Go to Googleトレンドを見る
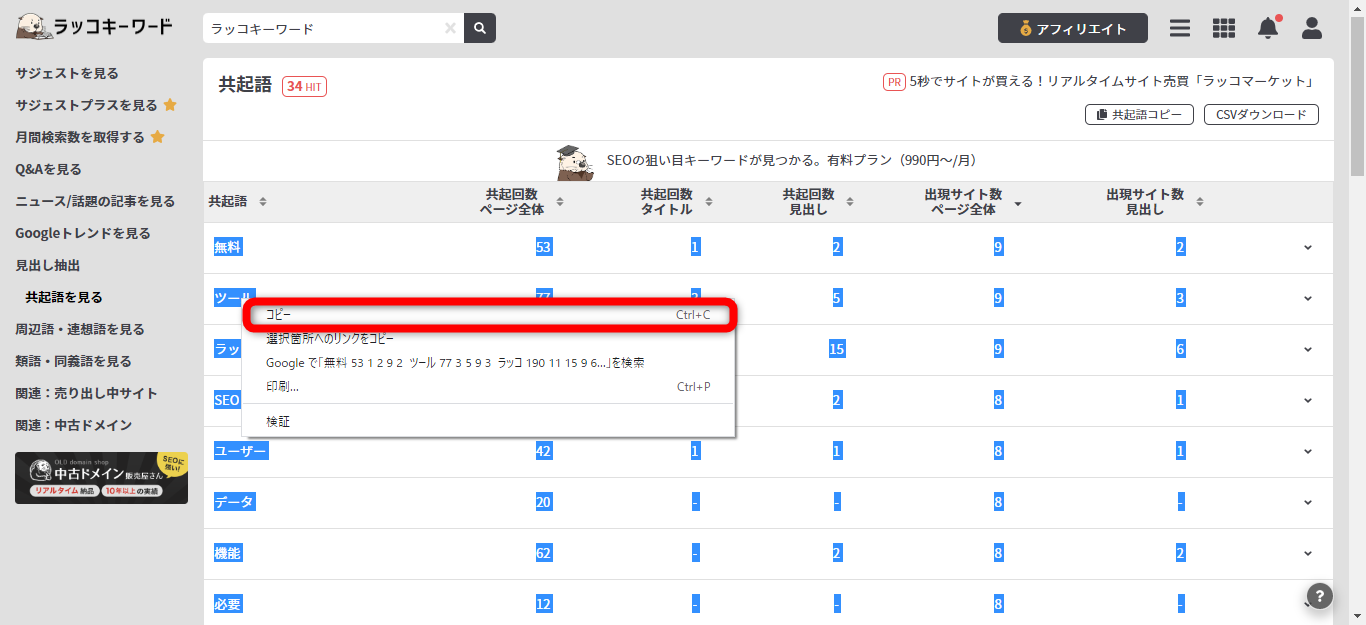Viewport: 1366px width, 625px height. tap(83, 233)
